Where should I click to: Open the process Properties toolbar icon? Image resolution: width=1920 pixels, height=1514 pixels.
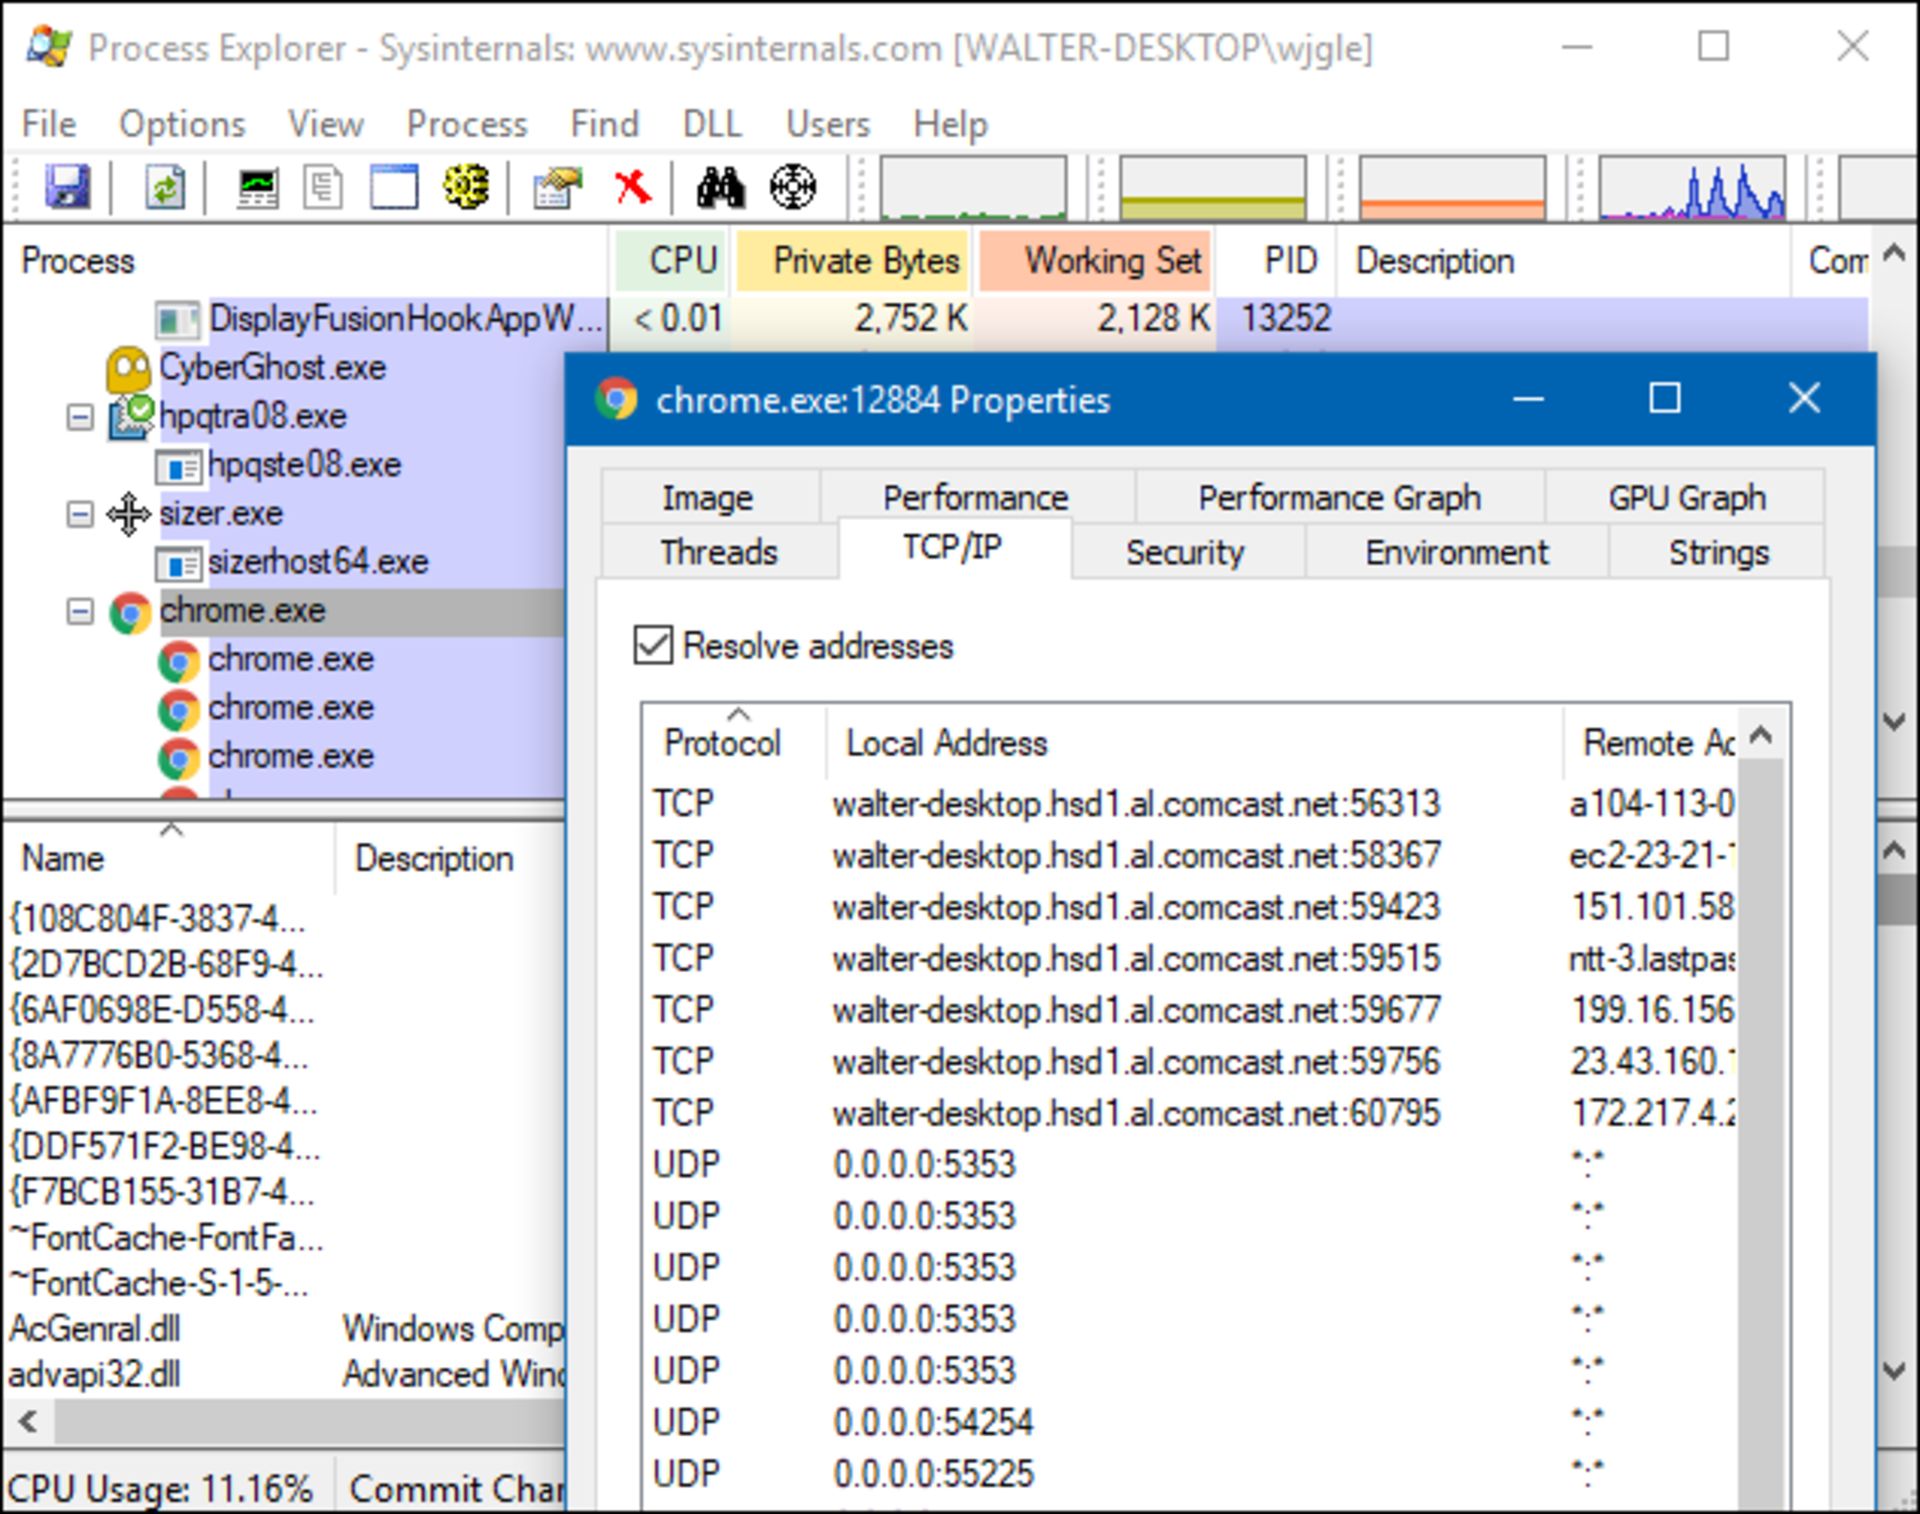[x=557, y=186]
